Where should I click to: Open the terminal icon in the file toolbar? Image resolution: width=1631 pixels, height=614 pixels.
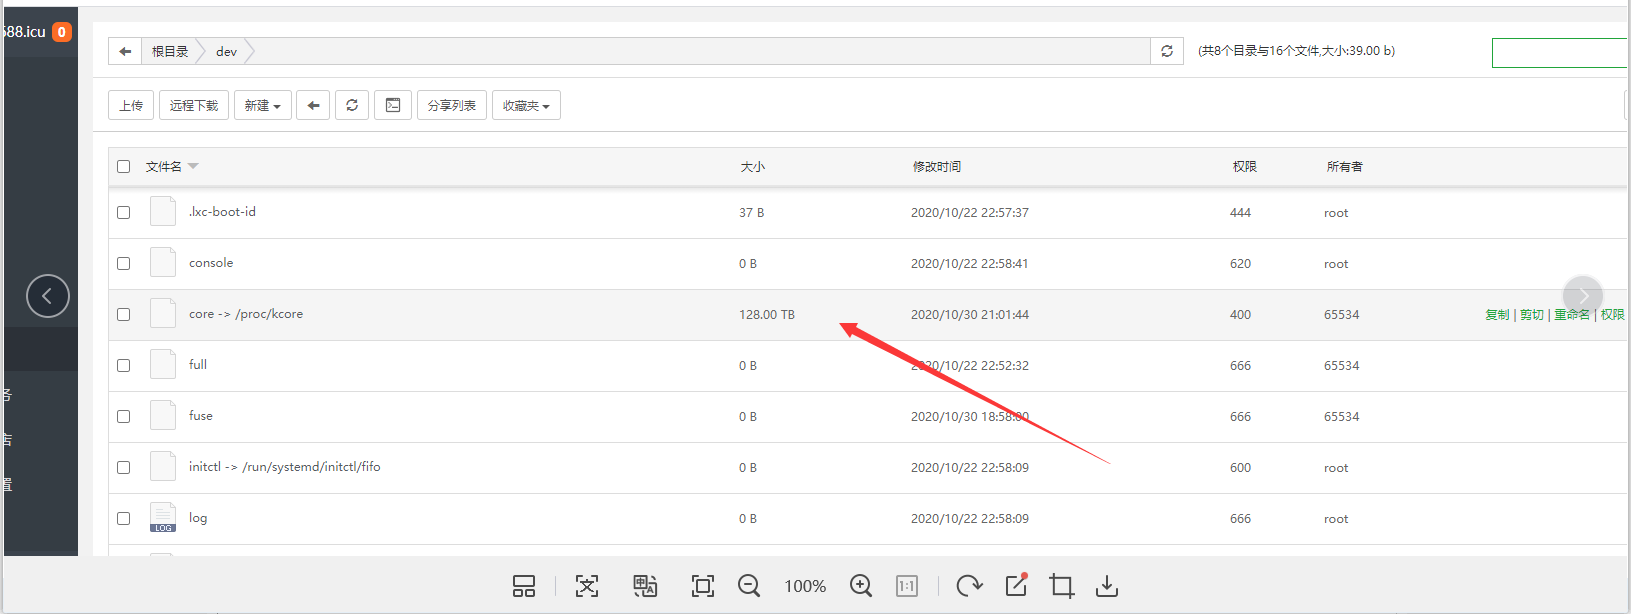click(x=393, y=105)
